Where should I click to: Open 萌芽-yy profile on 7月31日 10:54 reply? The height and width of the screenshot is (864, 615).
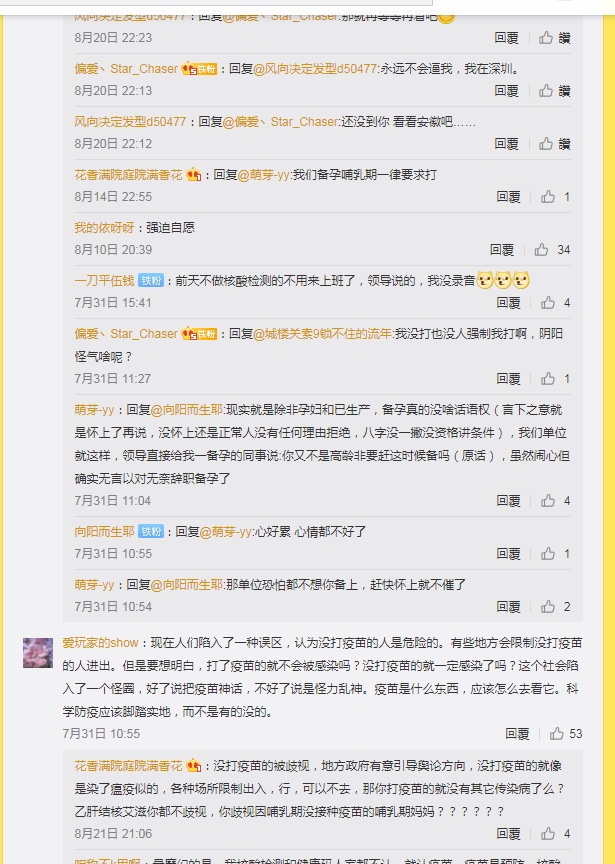point(94,585)
